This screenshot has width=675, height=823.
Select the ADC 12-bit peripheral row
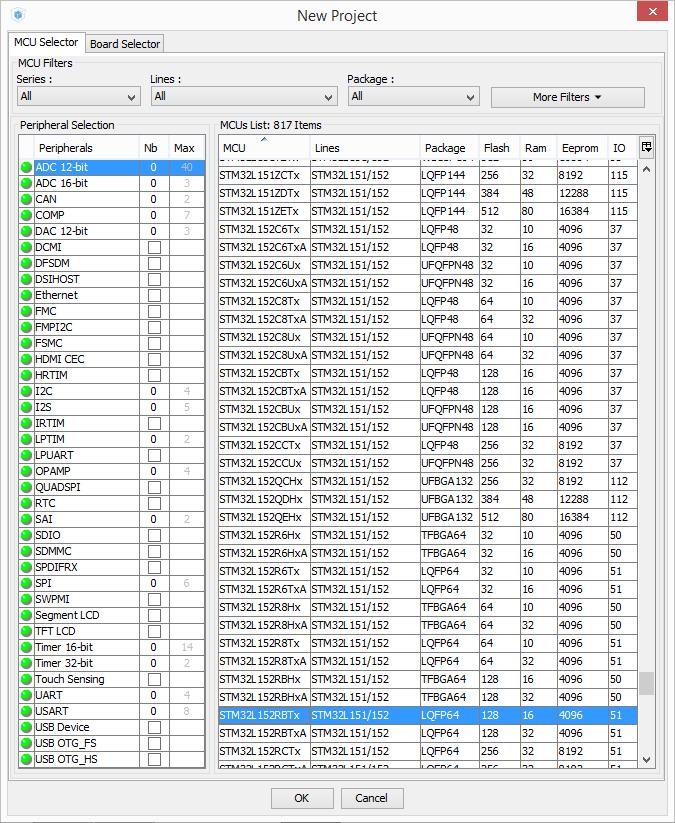click(111, 167)
